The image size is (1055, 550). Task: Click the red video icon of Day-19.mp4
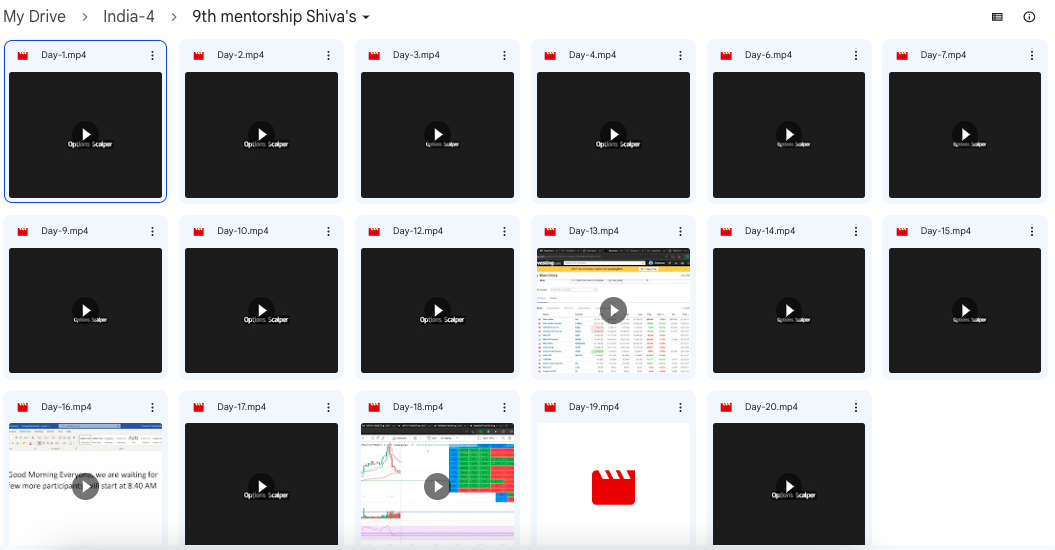click(613, 486)
